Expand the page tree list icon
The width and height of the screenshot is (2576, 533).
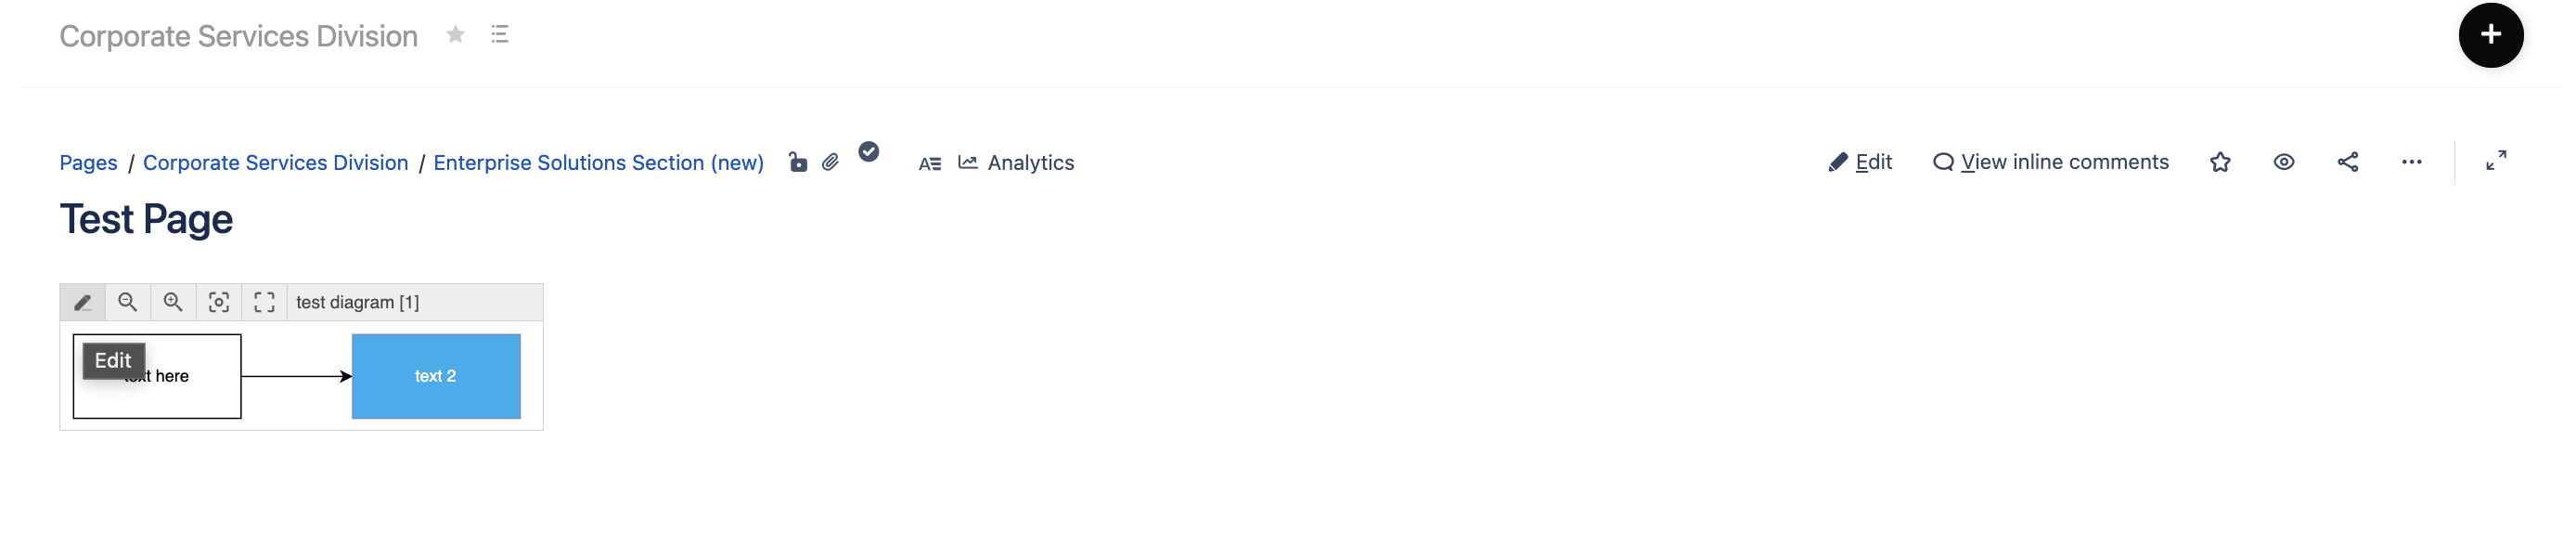click(x=500, y=35)
